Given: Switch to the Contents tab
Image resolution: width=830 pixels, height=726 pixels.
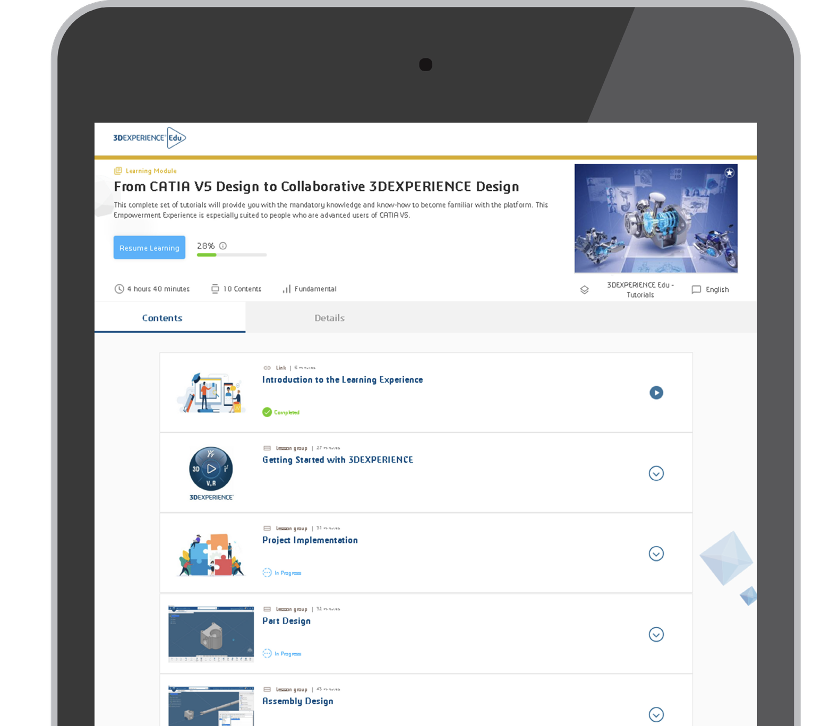Looking at the screenshot, I should tap(170, 317).
